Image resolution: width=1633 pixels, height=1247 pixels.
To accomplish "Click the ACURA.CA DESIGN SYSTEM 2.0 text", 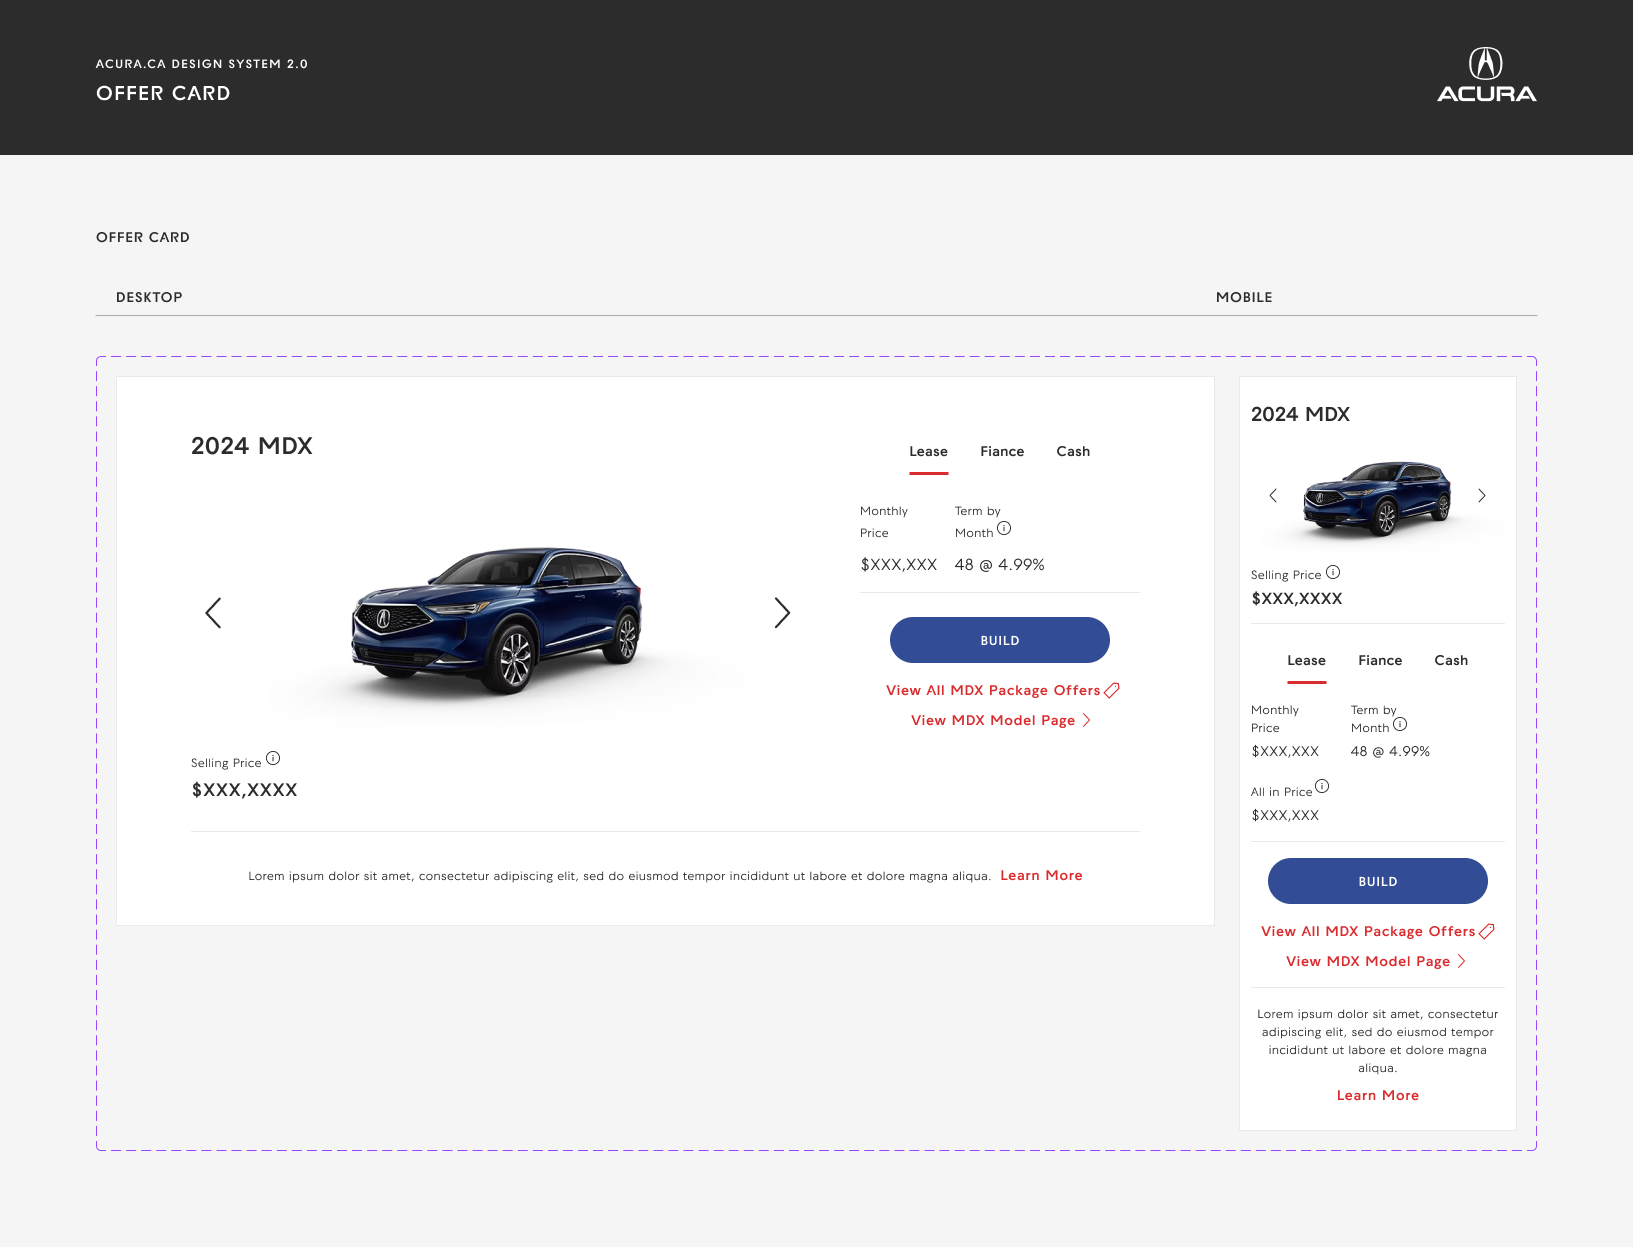I will (202, 64).
